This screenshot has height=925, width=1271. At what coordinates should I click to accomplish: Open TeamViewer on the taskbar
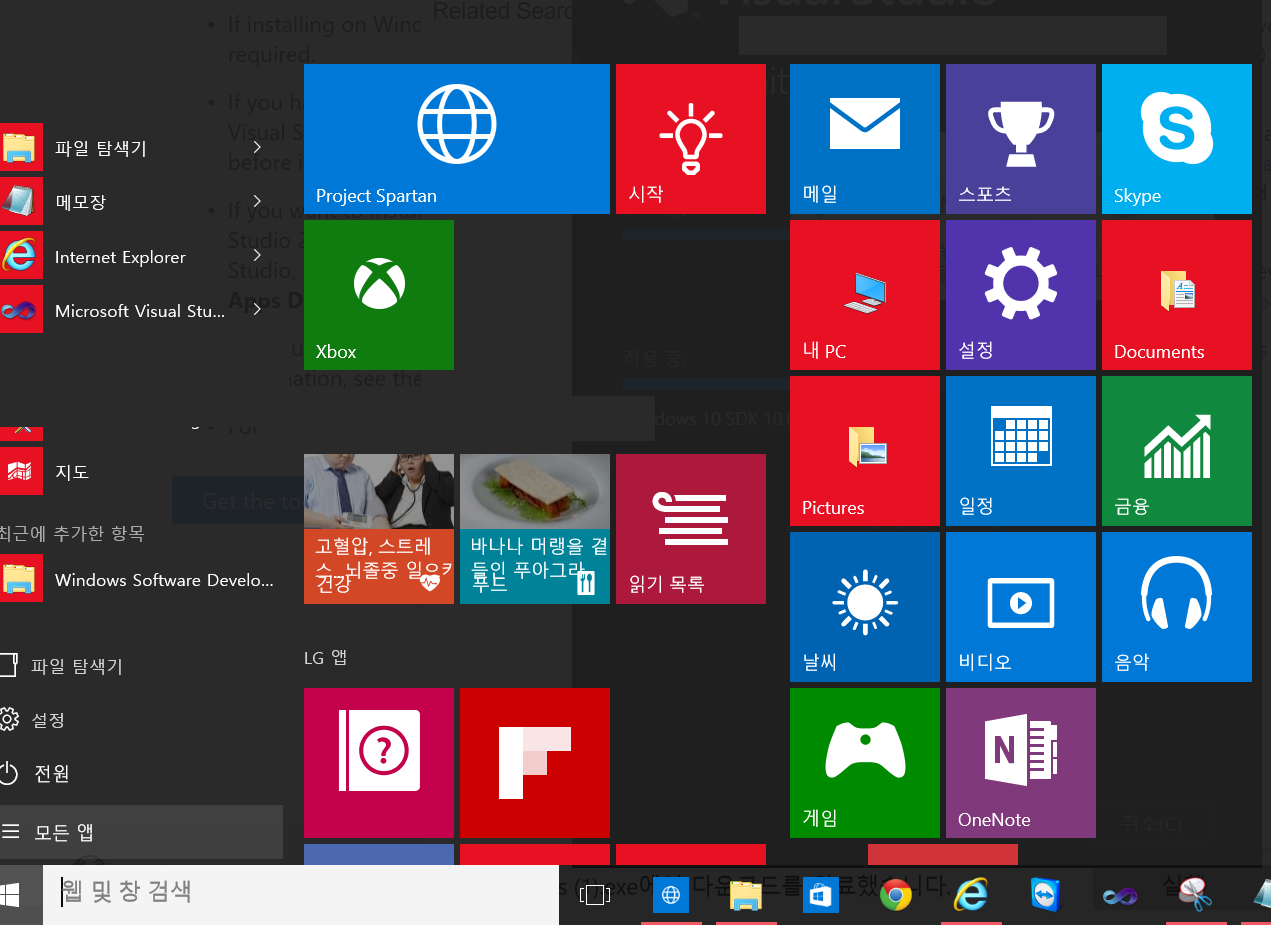point(1045,895)
